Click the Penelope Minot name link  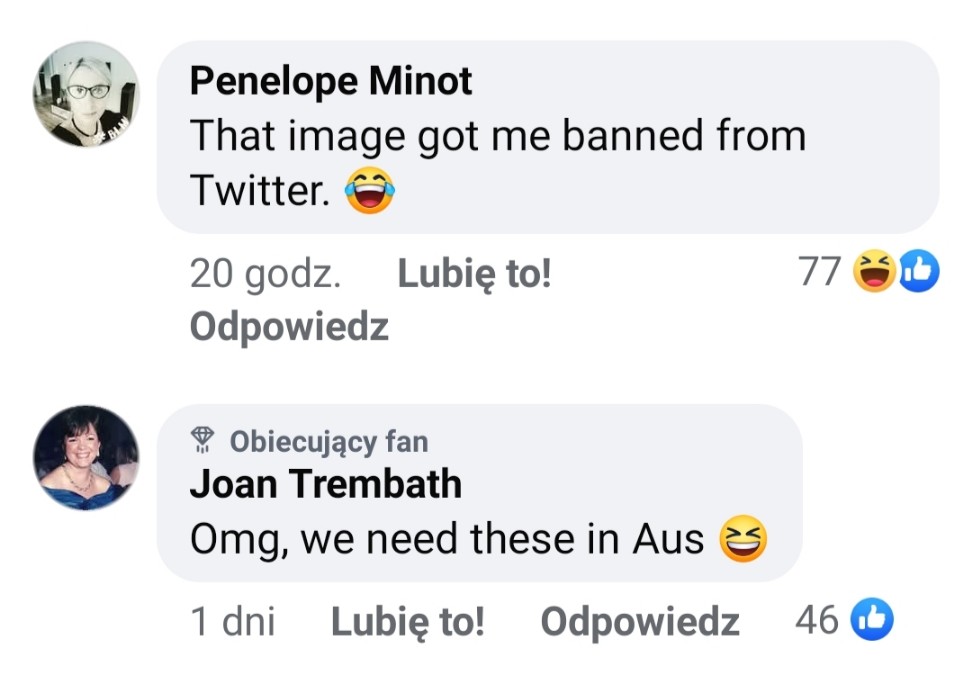331,82
